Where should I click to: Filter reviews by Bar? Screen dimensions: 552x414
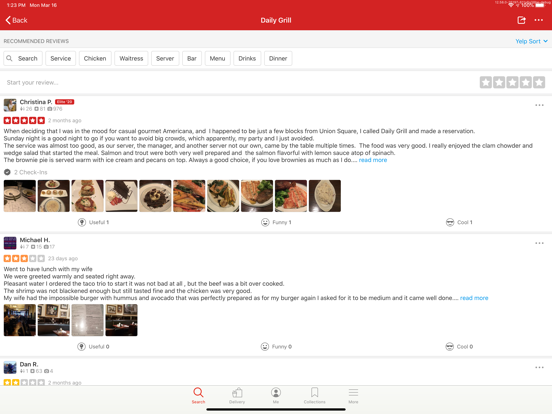pos(192,58)
